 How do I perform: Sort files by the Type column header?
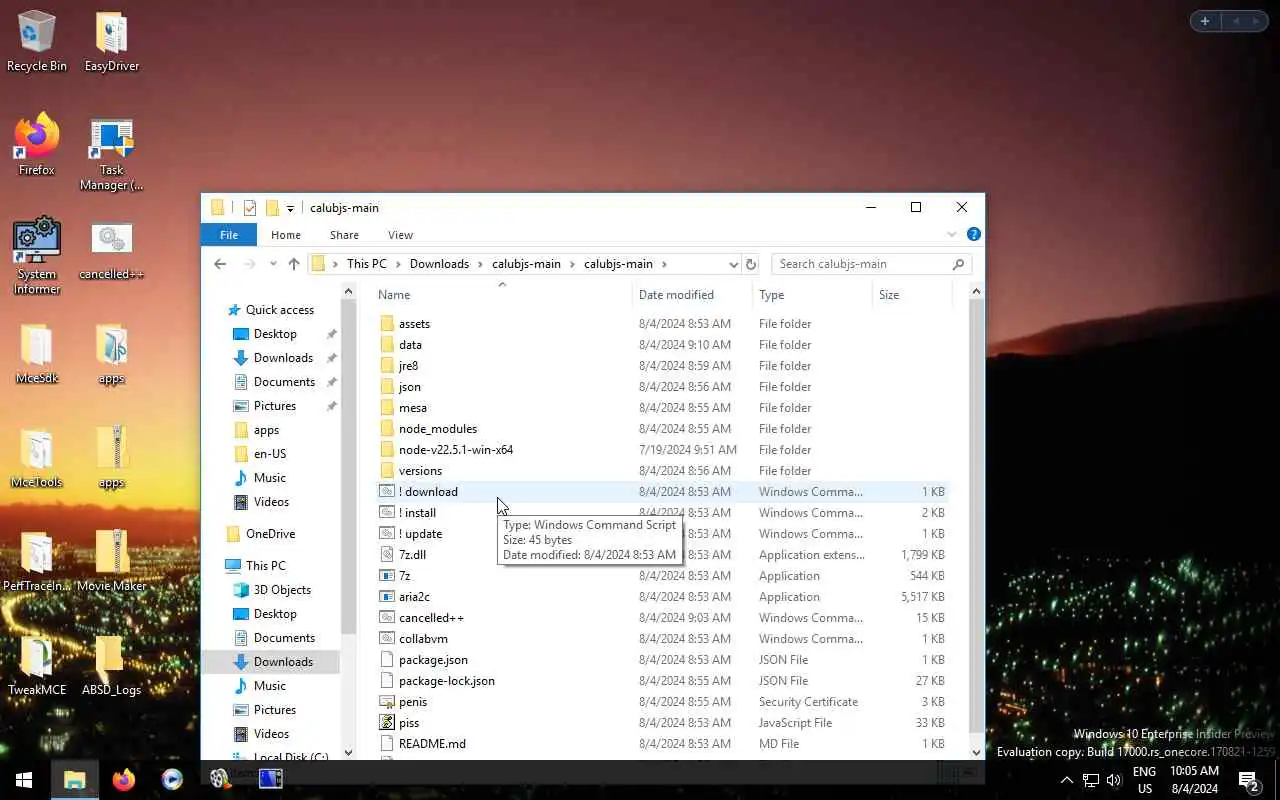(812, 295)
